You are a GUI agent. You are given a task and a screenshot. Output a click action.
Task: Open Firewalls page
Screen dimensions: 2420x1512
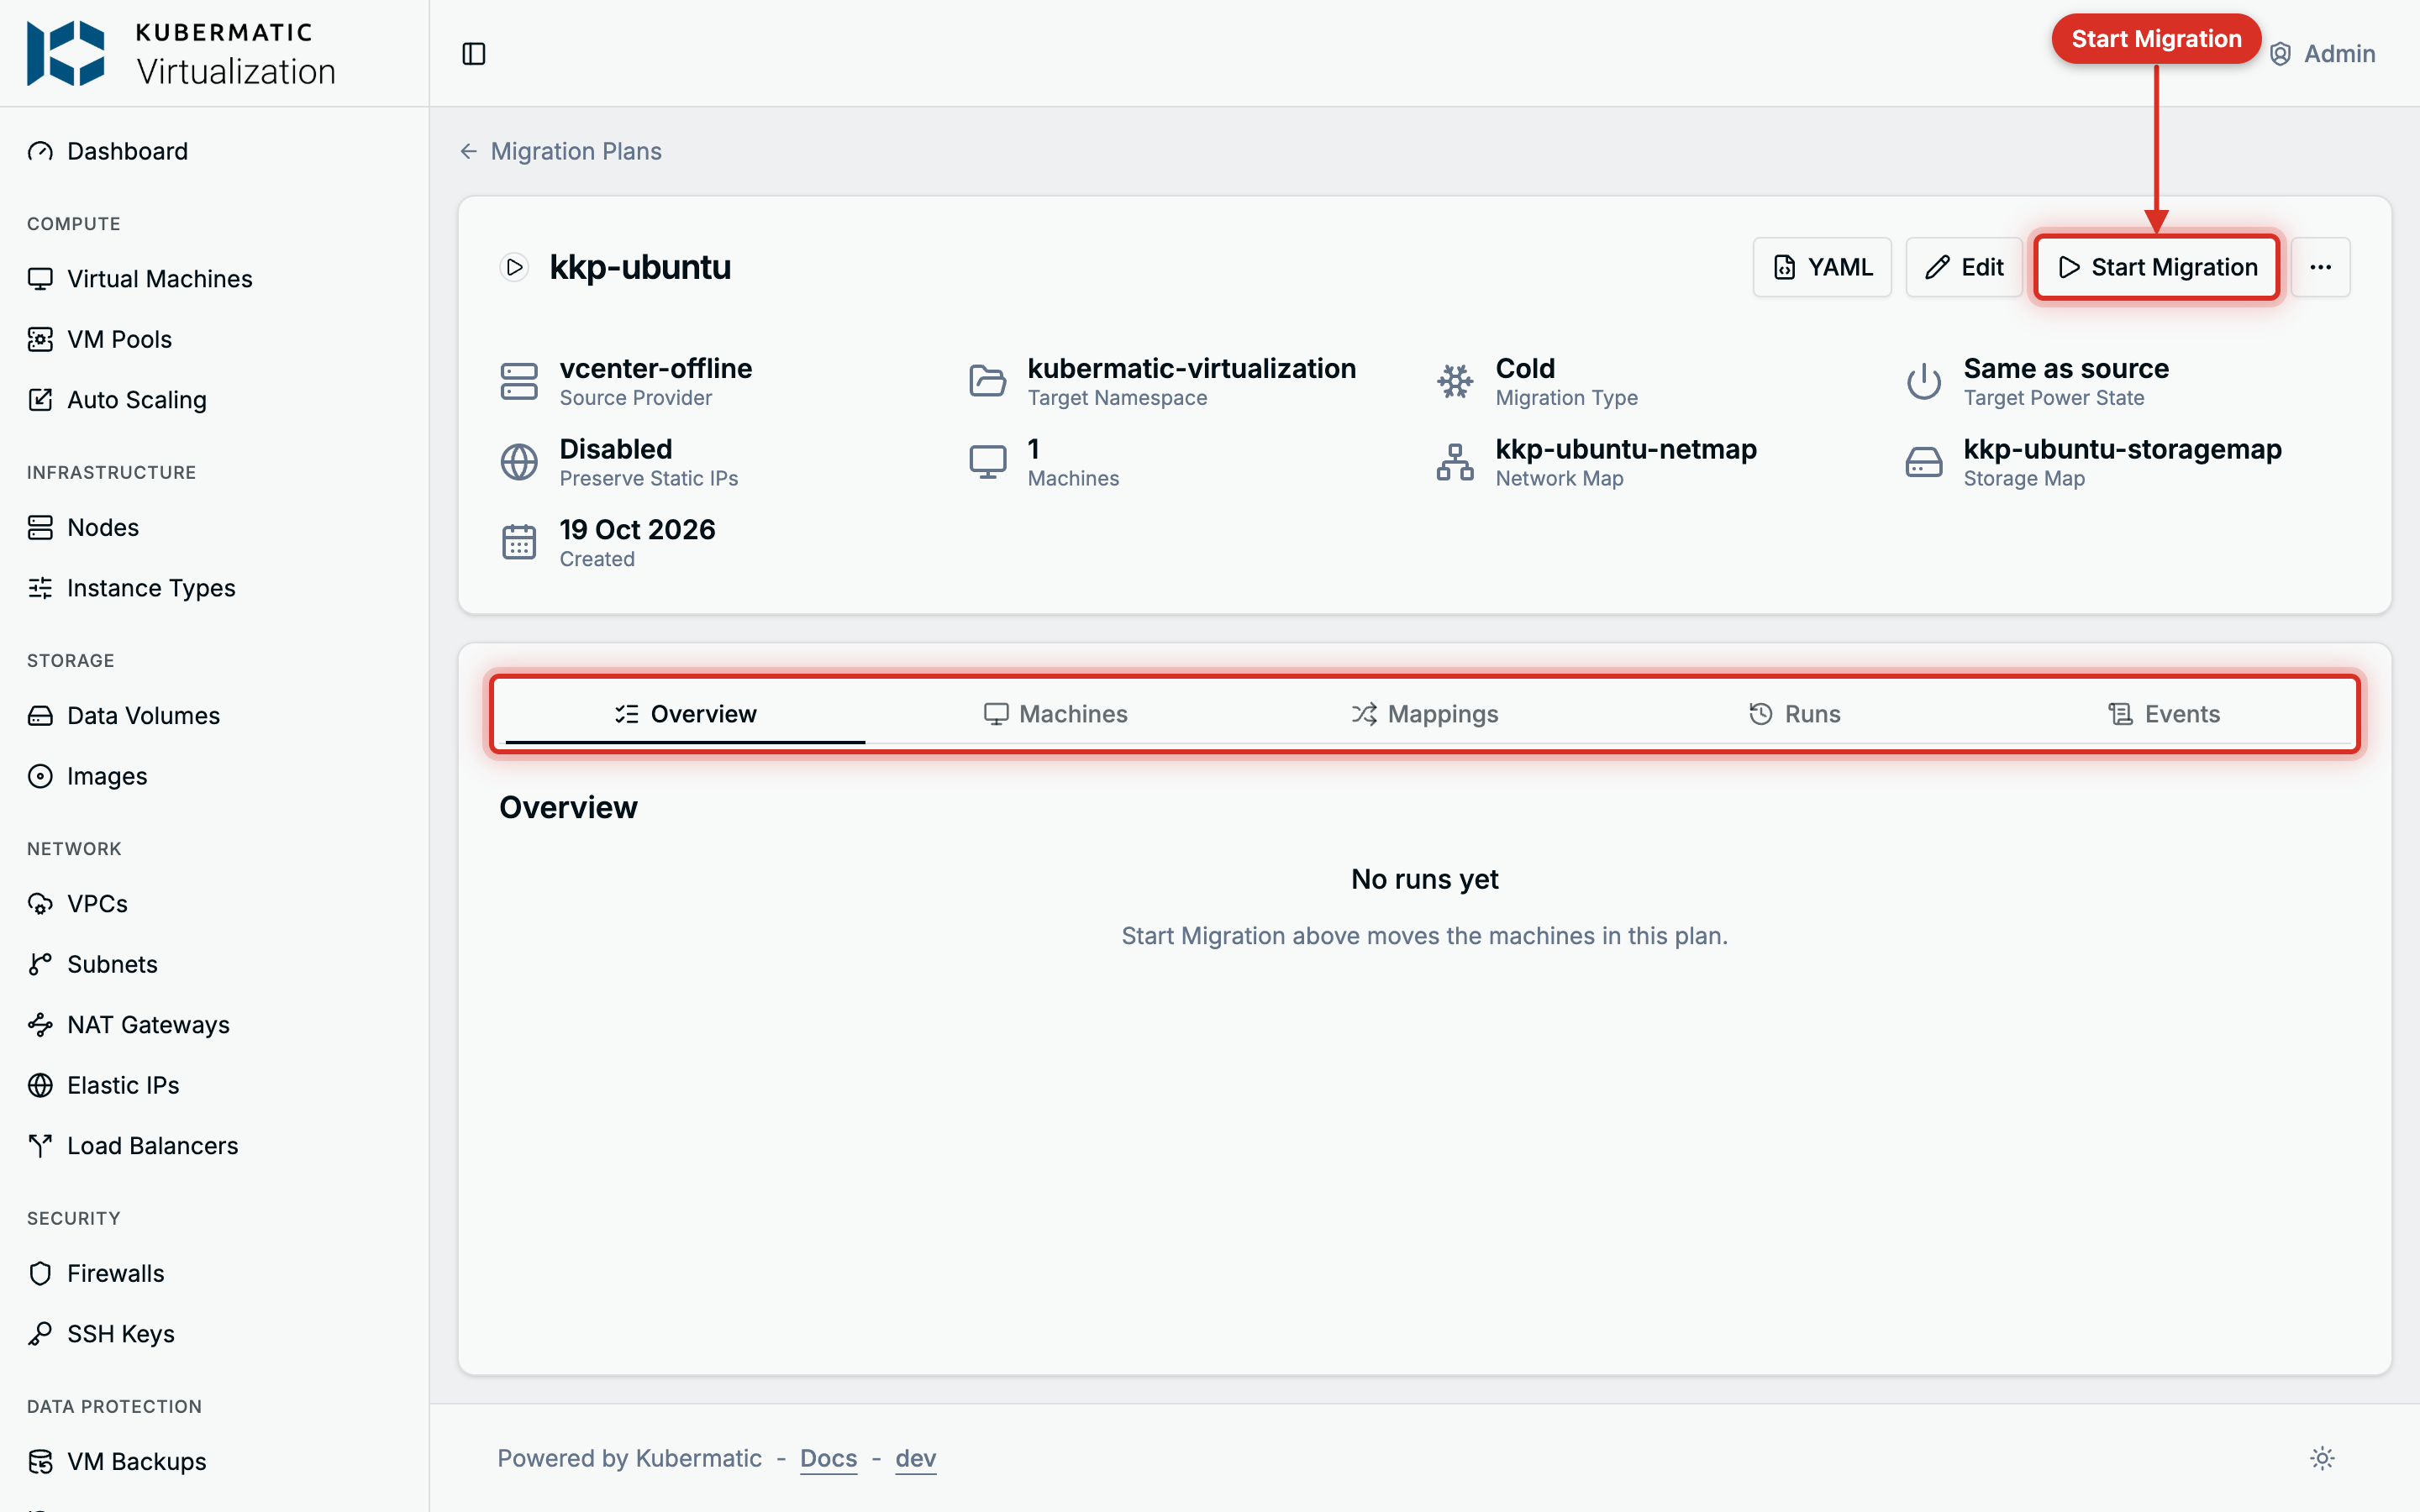click(x=95, y=1274)
